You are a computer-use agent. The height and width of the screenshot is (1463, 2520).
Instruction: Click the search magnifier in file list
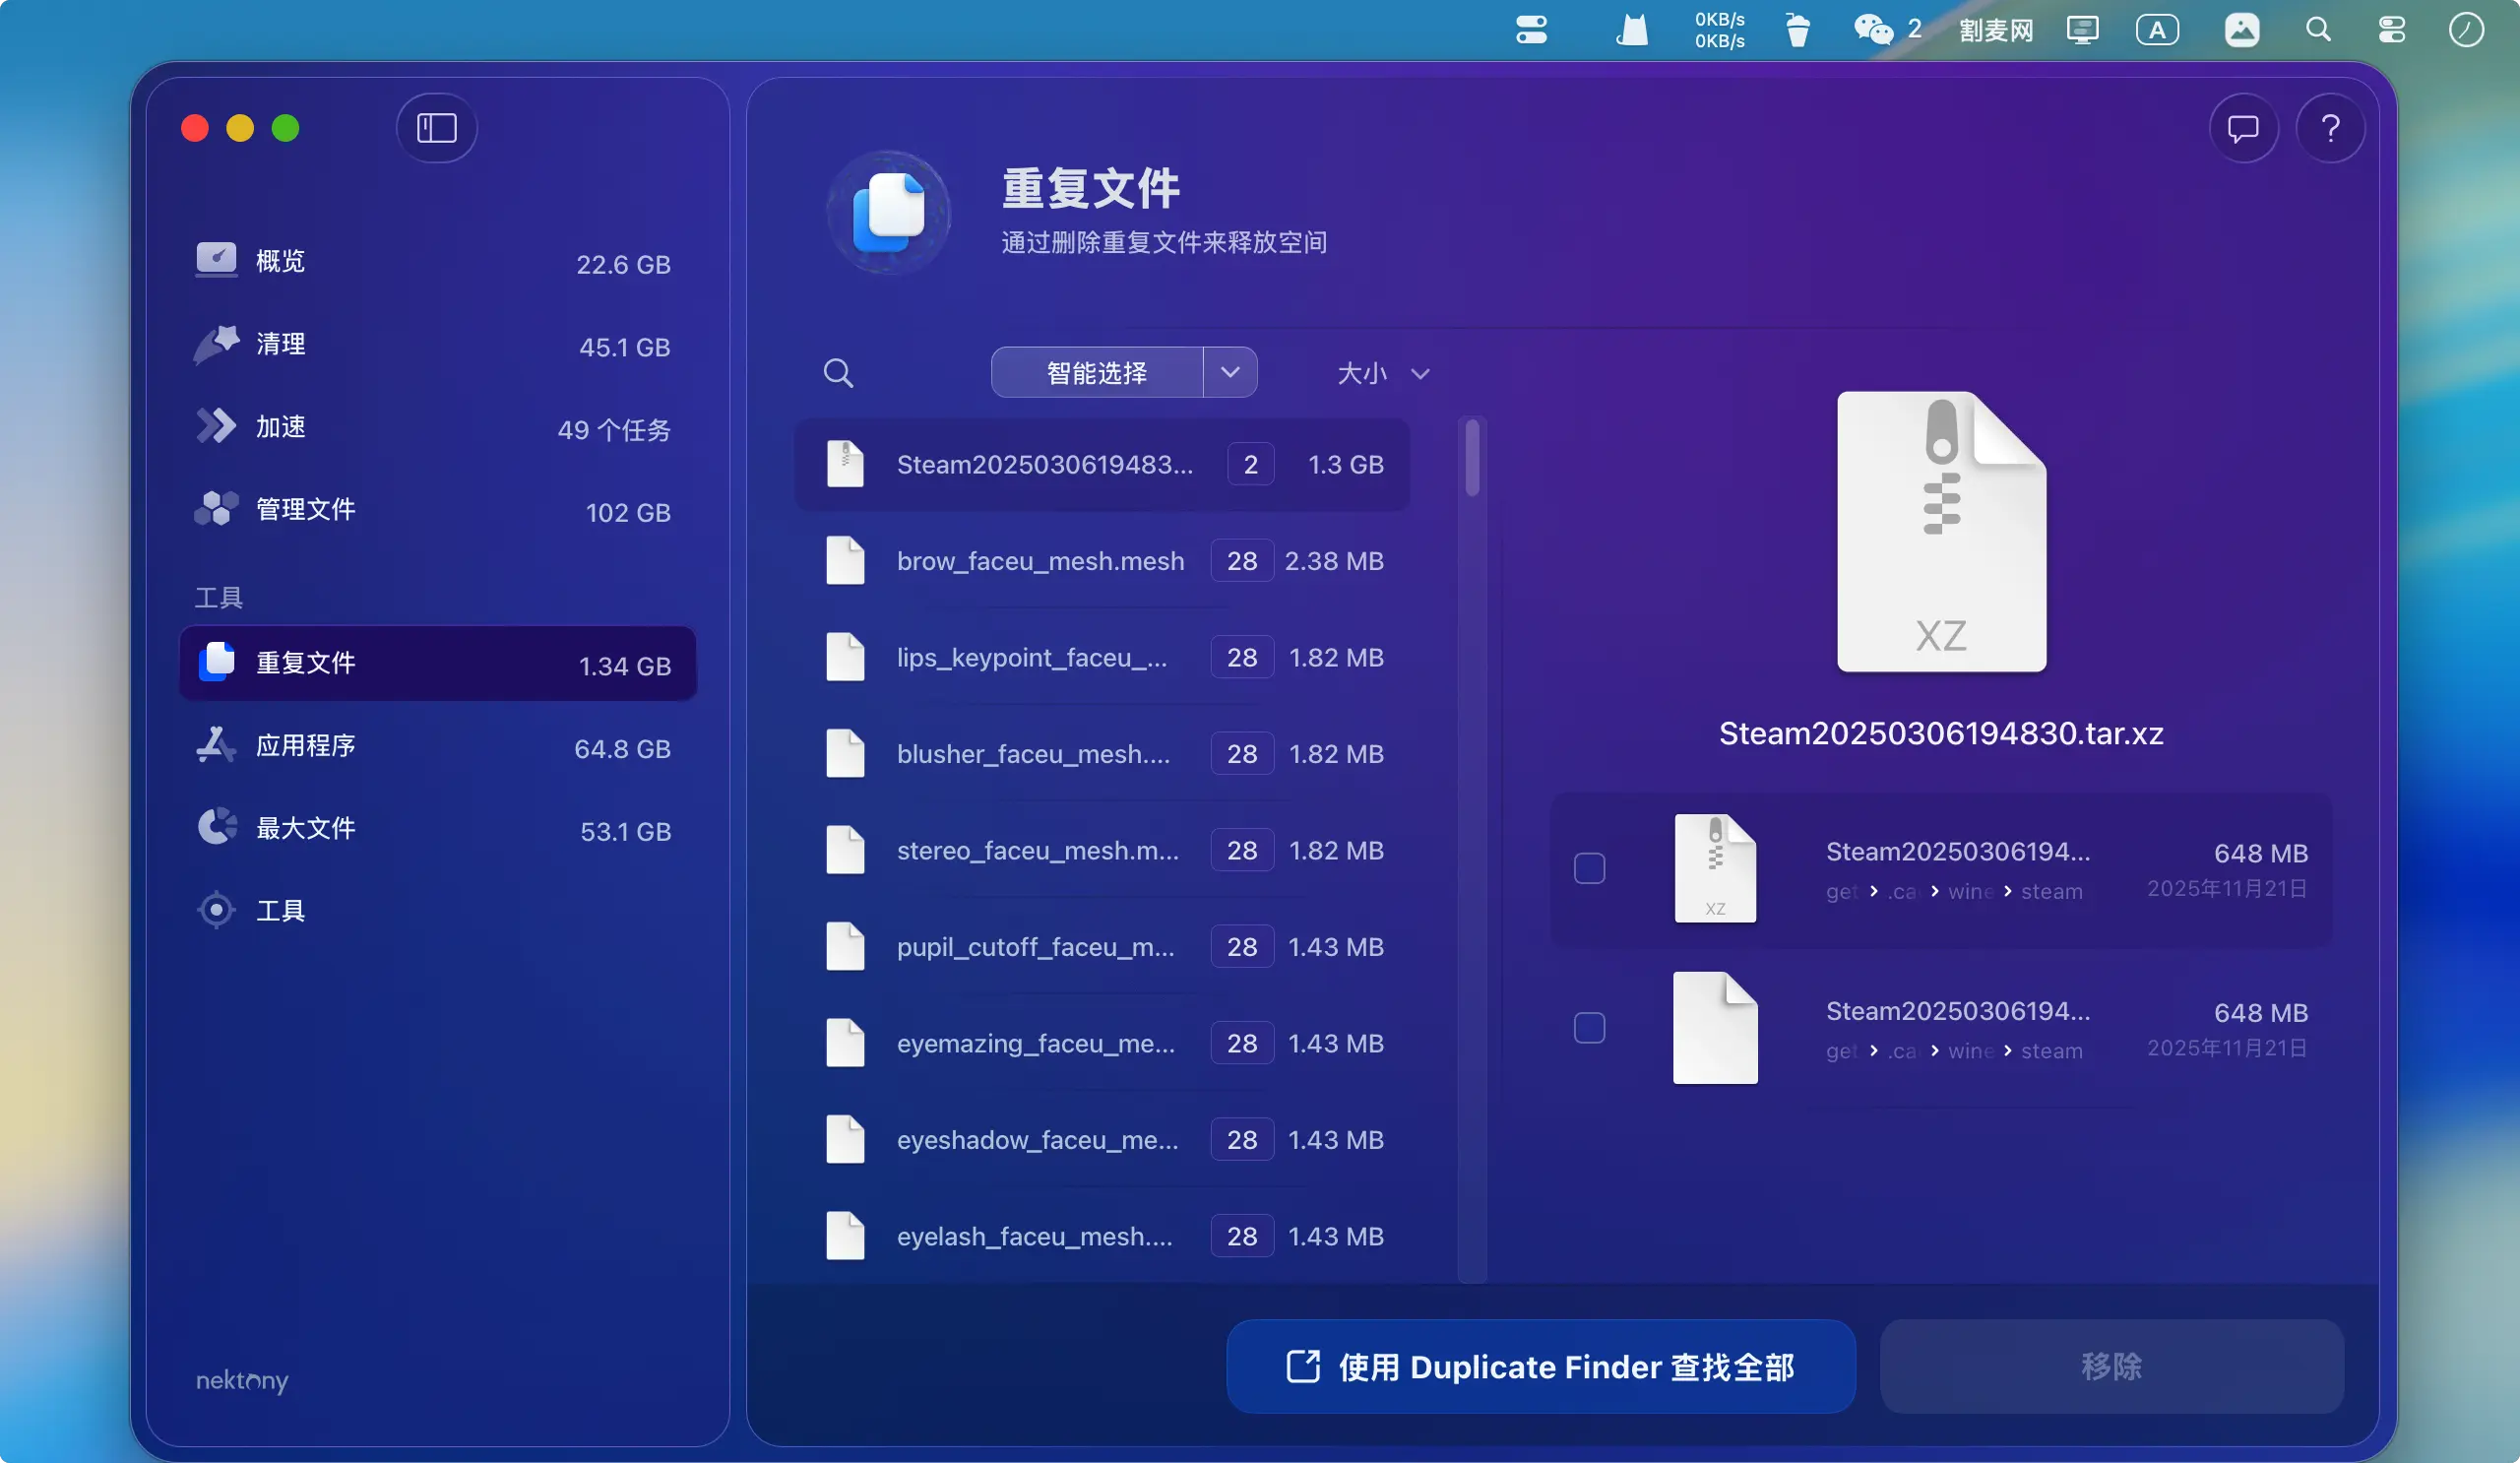(838, 373)
